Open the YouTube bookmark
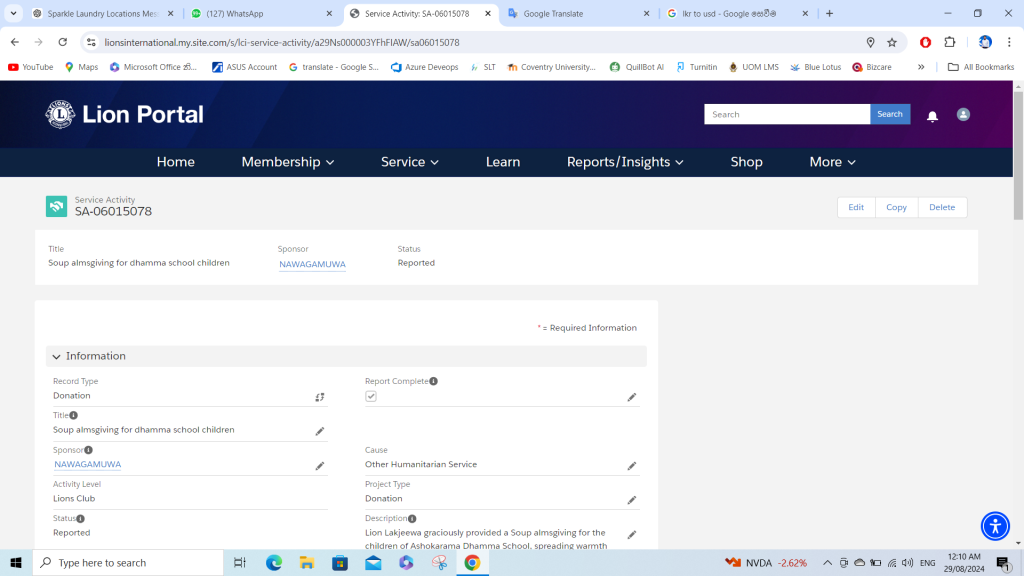Viewport: 1024px width, 576px height. pos(31,67)
